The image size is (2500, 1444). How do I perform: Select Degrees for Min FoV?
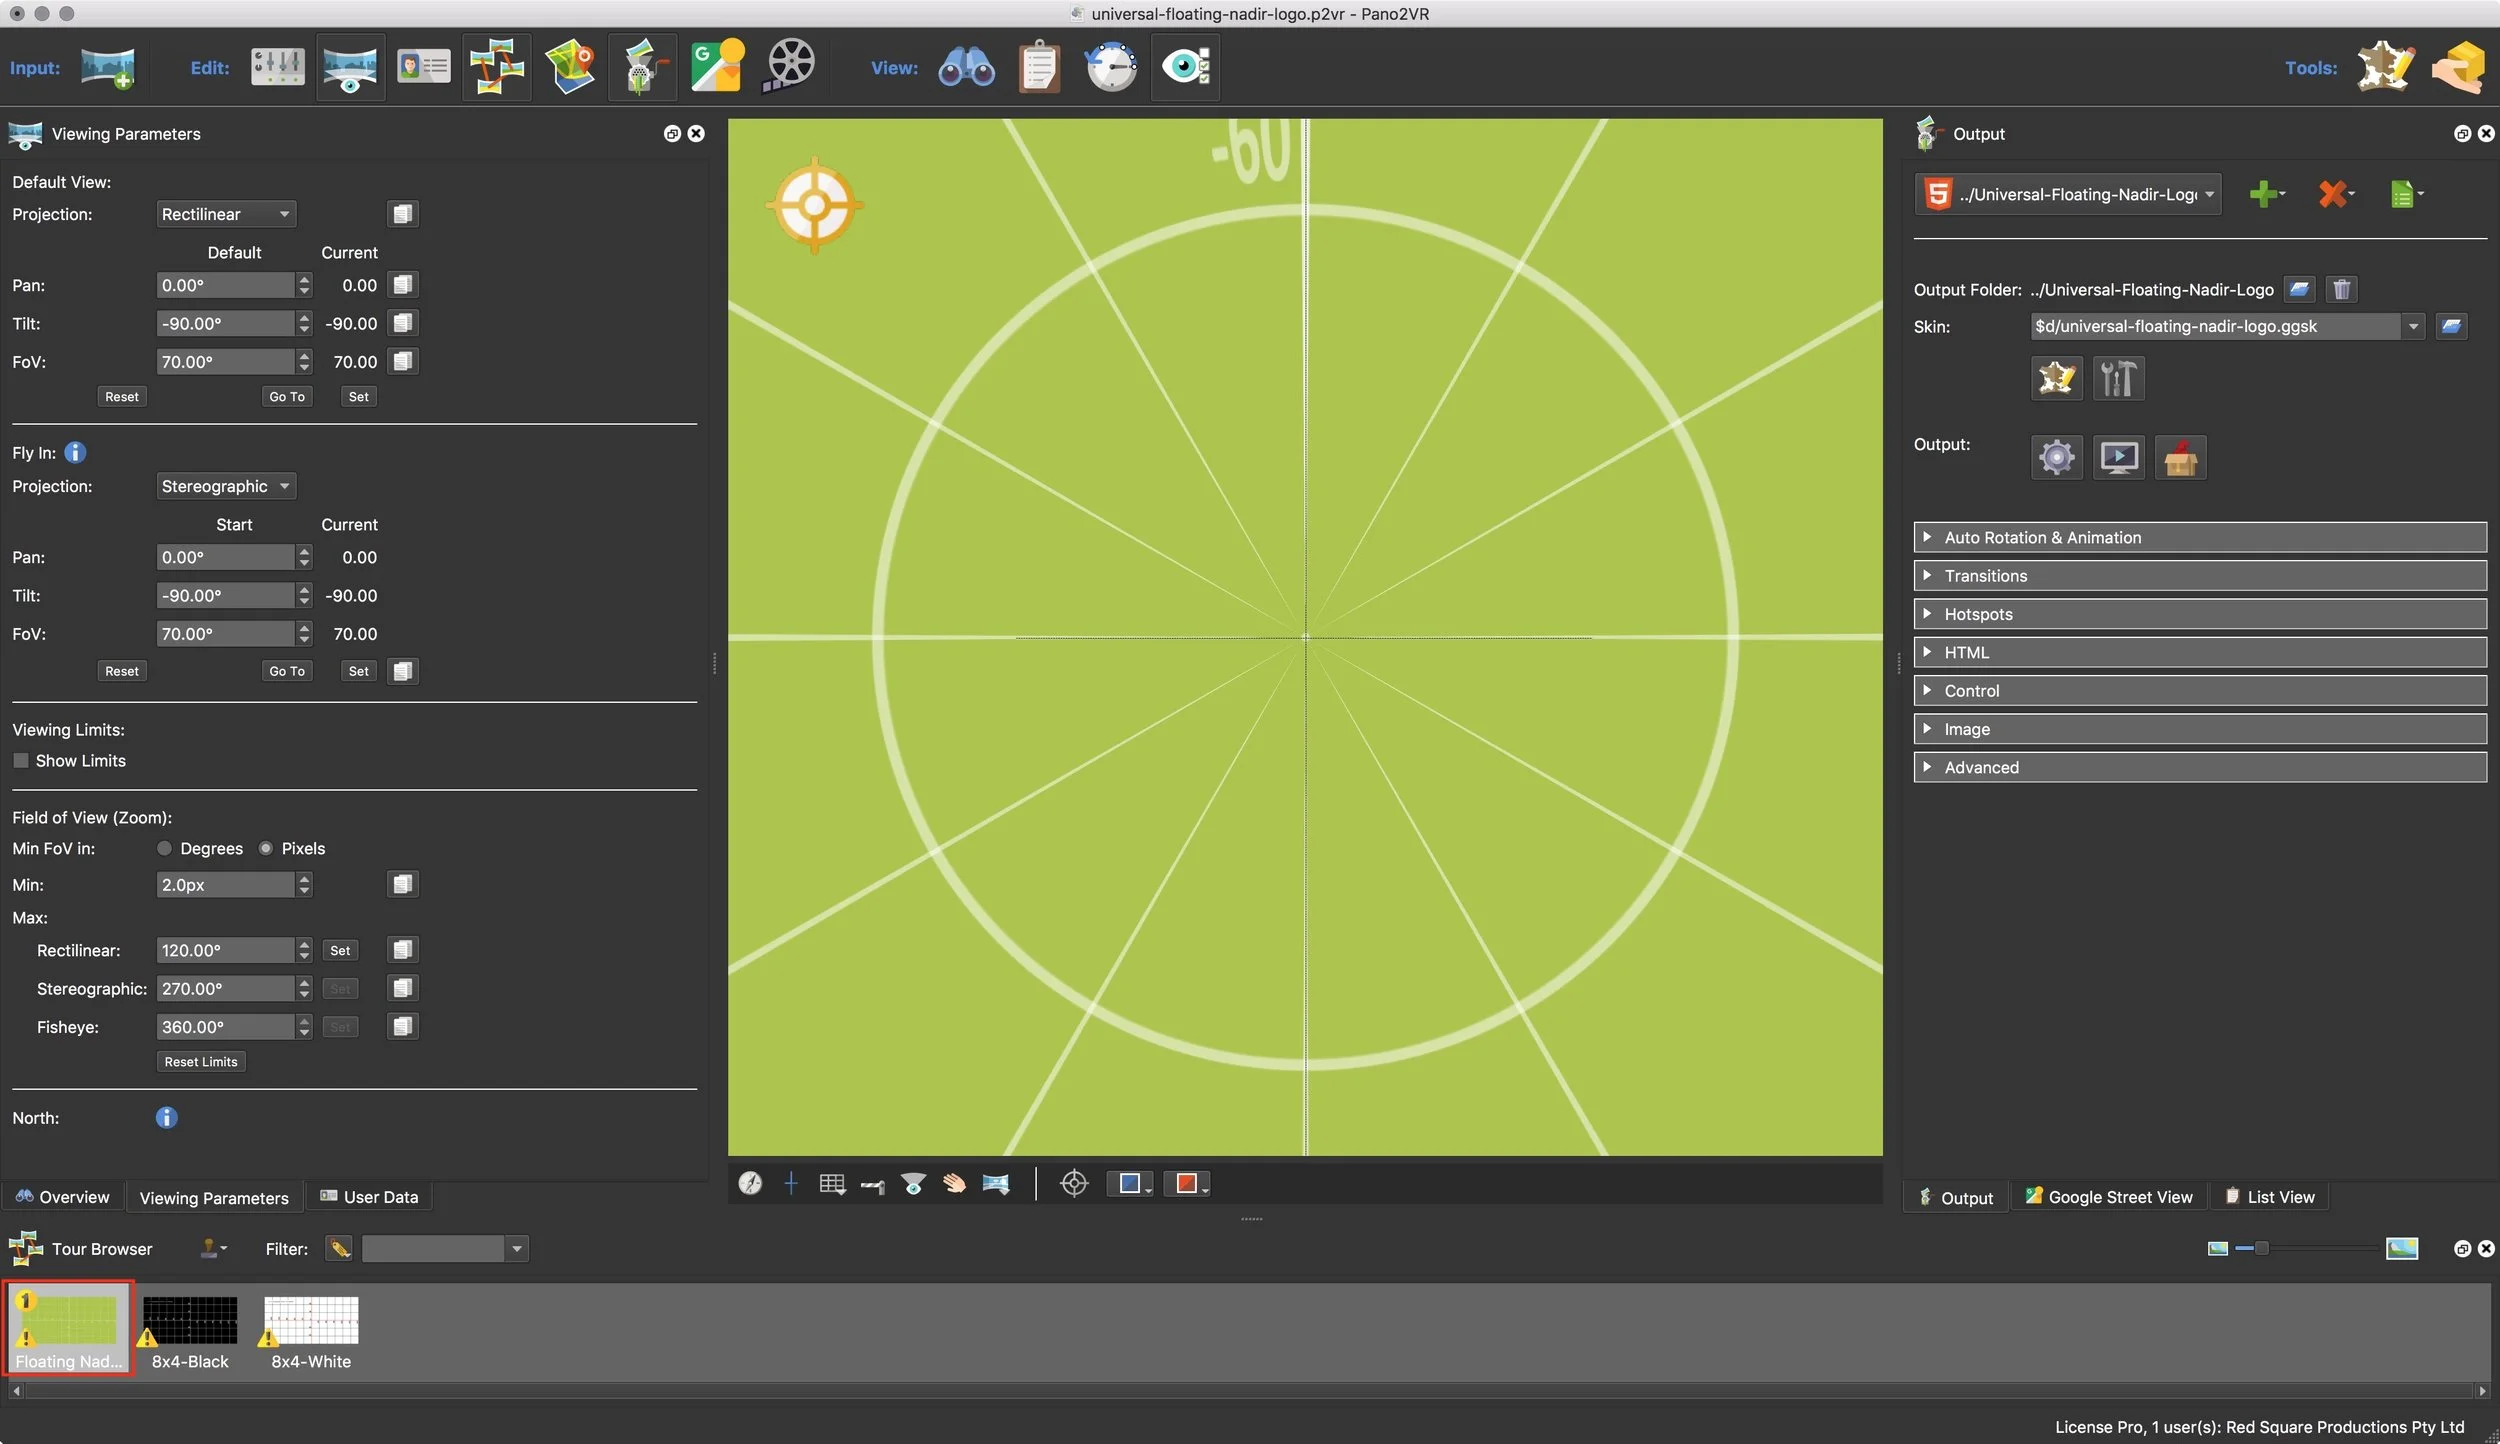[165, 849]
